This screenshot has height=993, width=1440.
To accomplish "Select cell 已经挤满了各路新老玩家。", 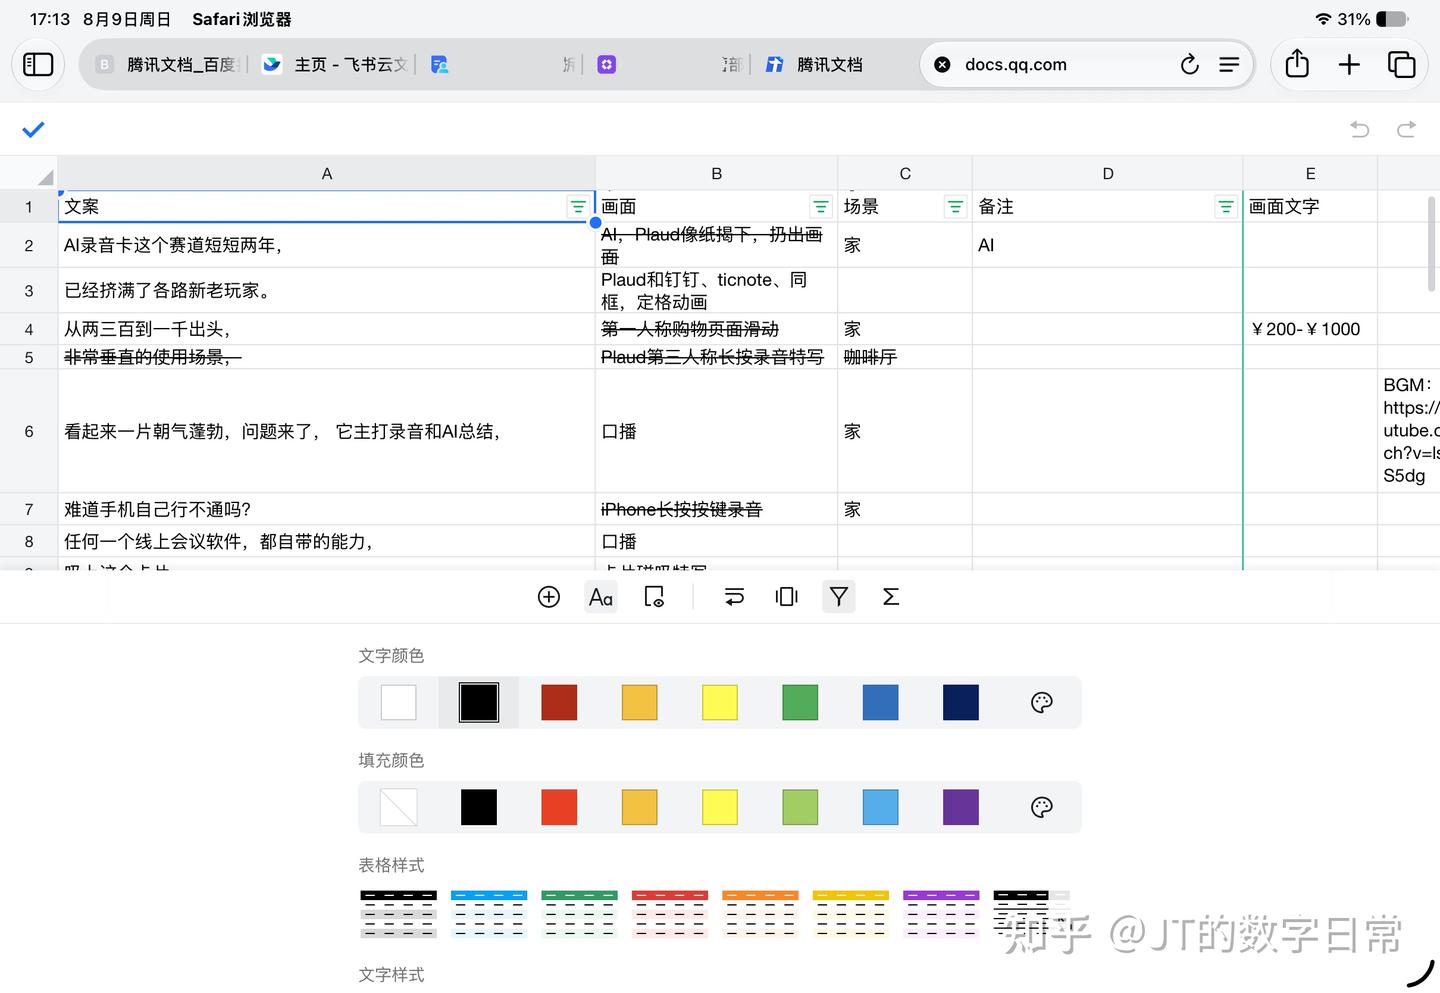I will 327,291.
